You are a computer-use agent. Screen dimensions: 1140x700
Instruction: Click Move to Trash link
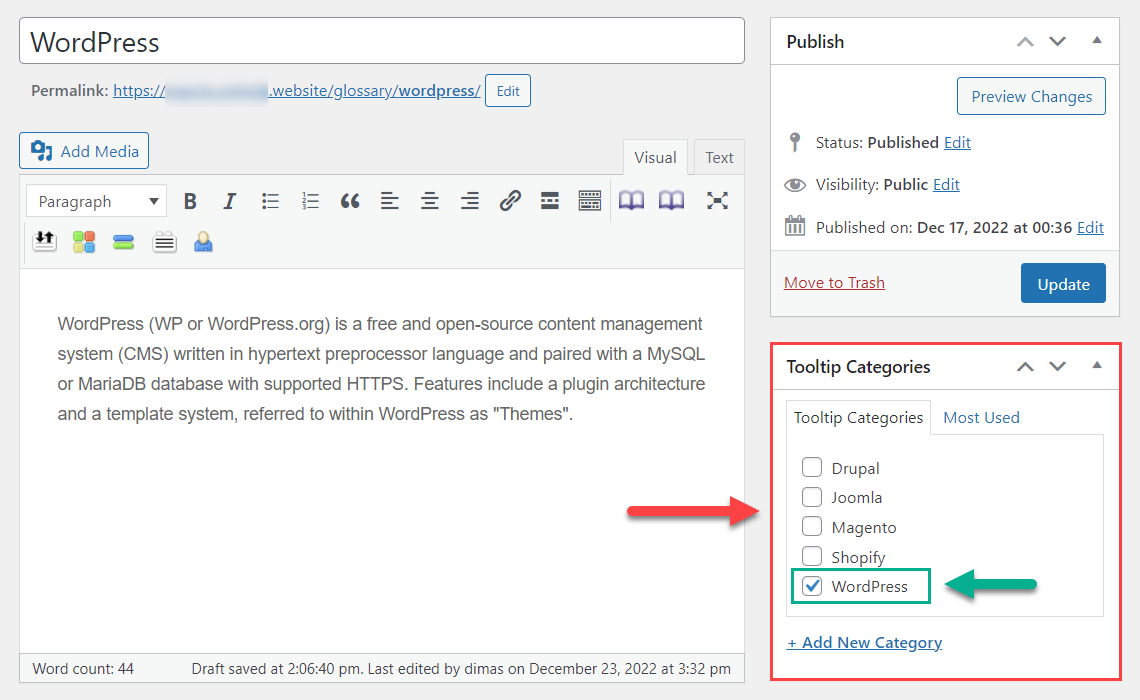[x=834, y=283]
